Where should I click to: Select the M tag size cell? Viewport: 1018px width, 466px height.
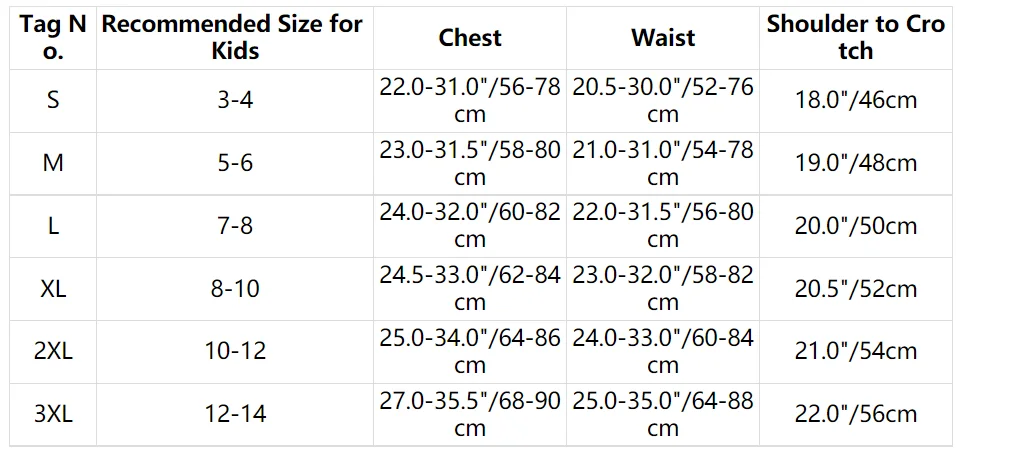[x=53, y=164]
